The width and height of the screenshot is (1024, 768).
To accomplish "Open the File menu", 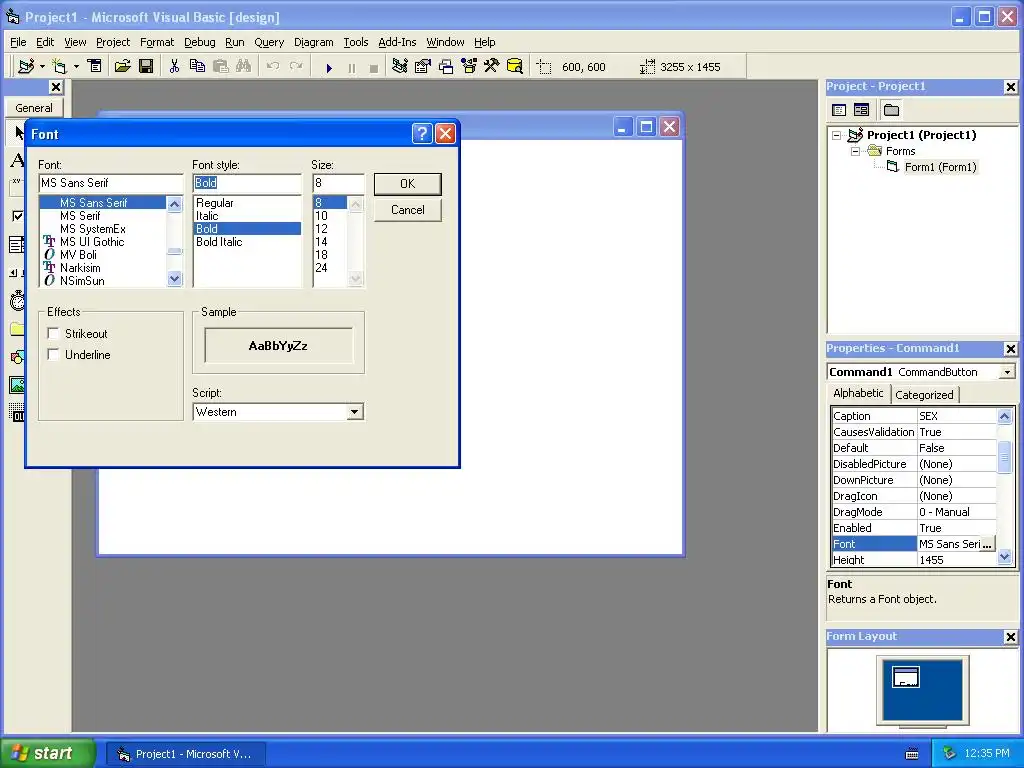I will pos(18,42).
